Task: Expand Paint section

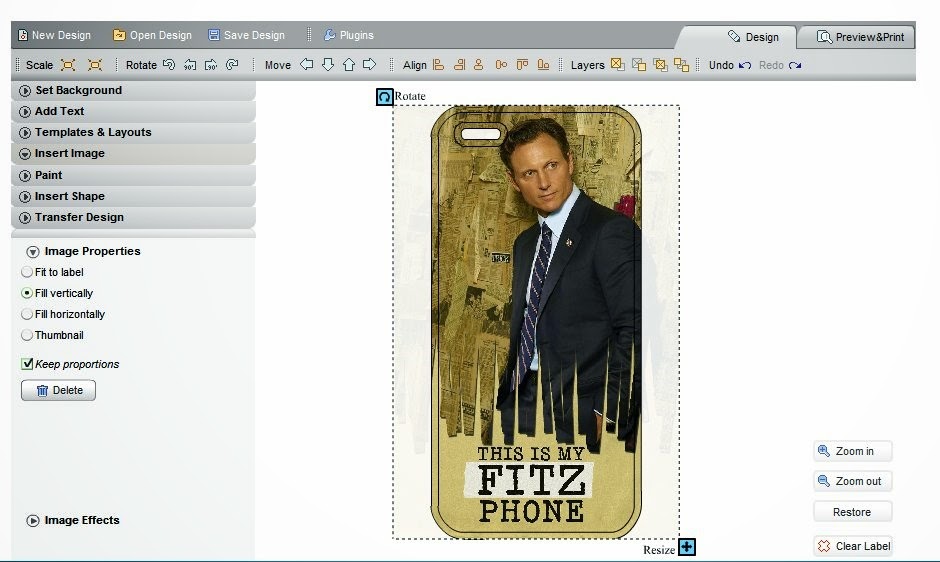Action: (133, 175)
